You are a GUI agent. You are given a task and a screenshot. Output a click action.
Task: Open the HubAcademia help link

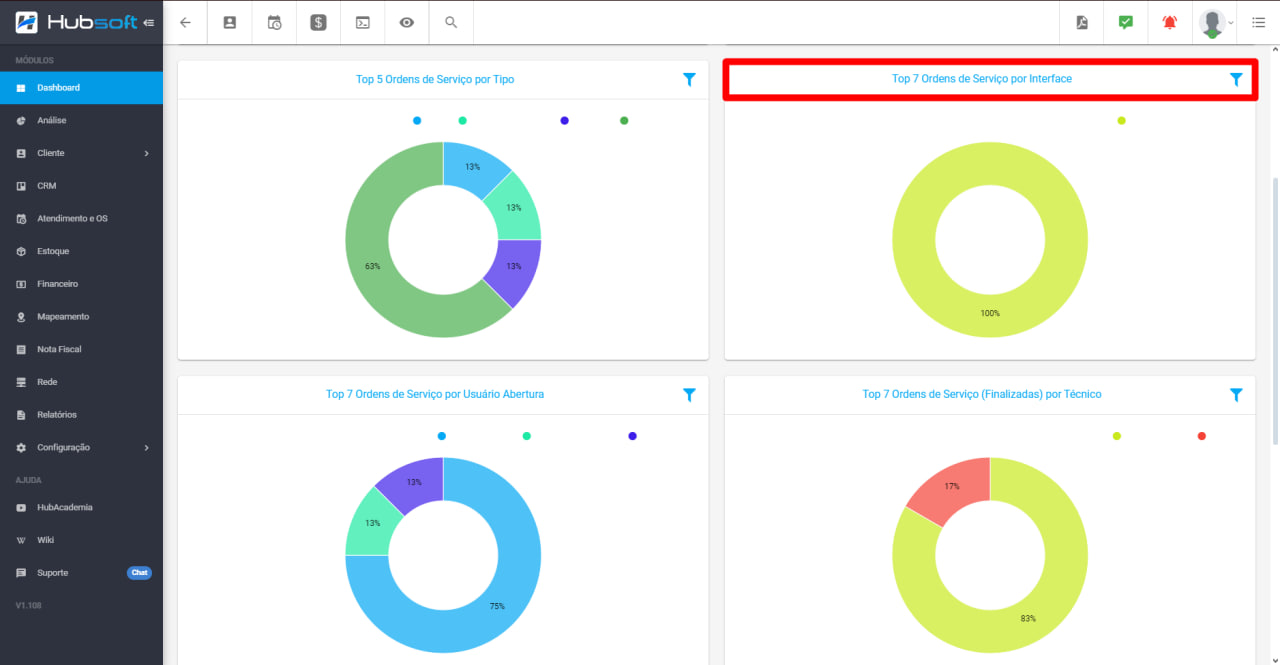pyautogui.click(x=64, y=507)
